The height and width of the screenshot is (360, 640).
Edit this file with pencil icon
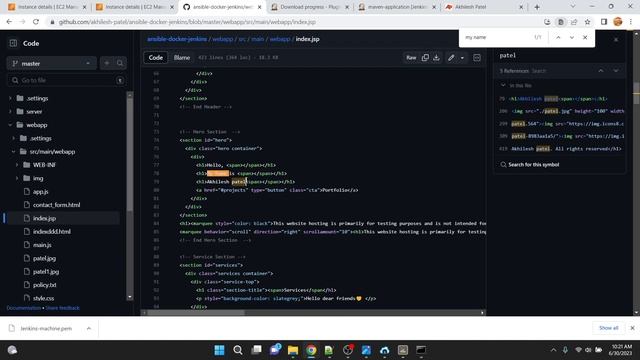click(x=451, y=58)
